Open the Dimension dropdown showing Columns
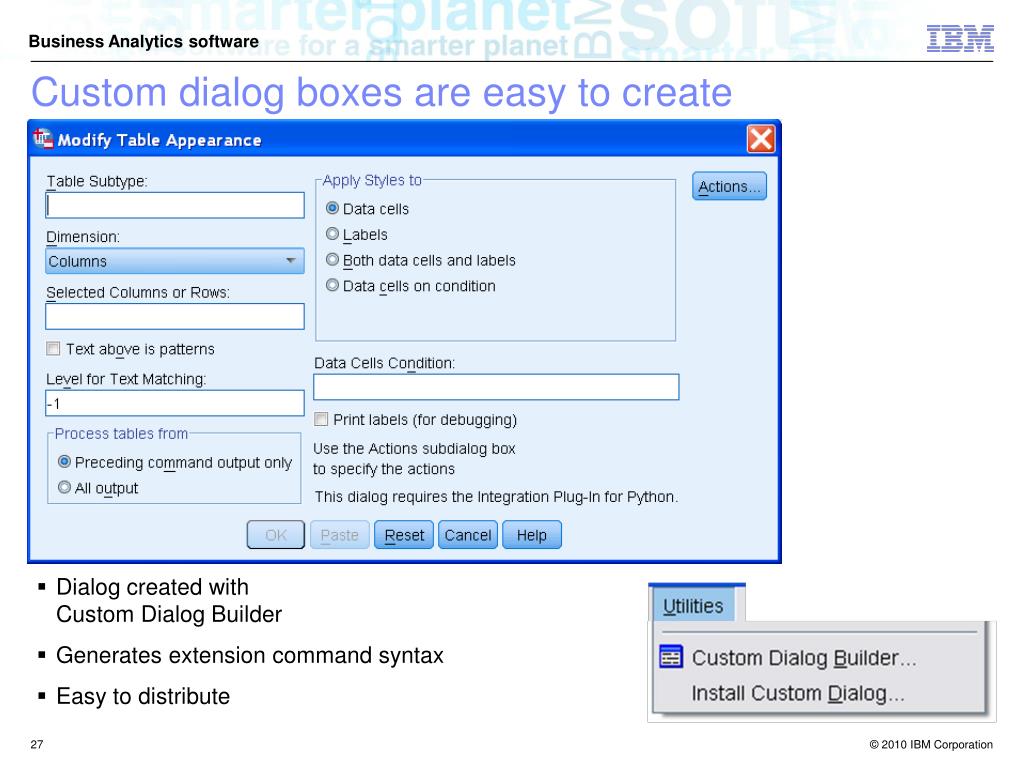1024x768 pixels. [x=175, y=261]
